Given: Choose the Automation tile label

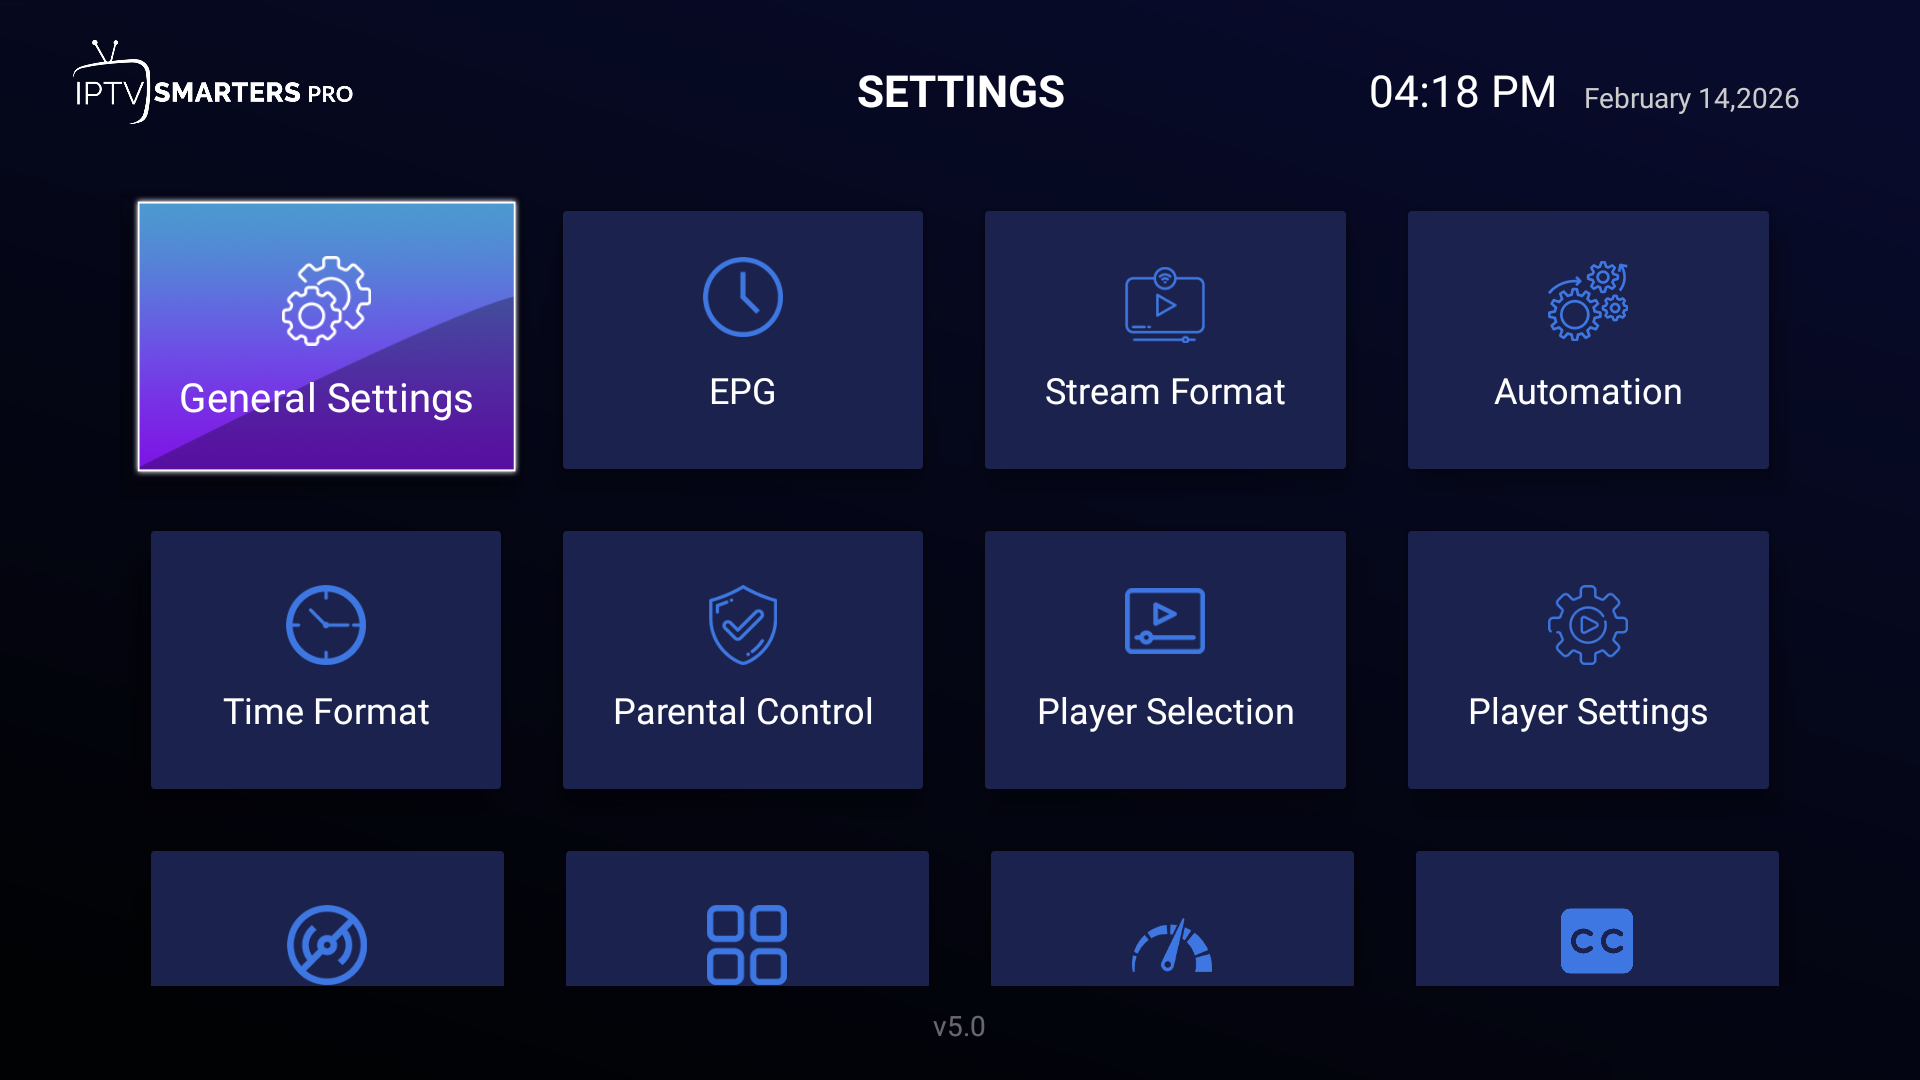Looking at the screenshot, I should (1588, 392).
